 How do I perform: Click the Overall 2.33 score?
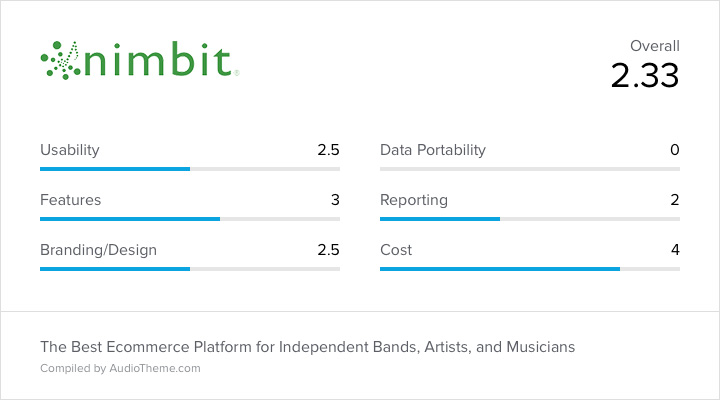pos(645,75)
